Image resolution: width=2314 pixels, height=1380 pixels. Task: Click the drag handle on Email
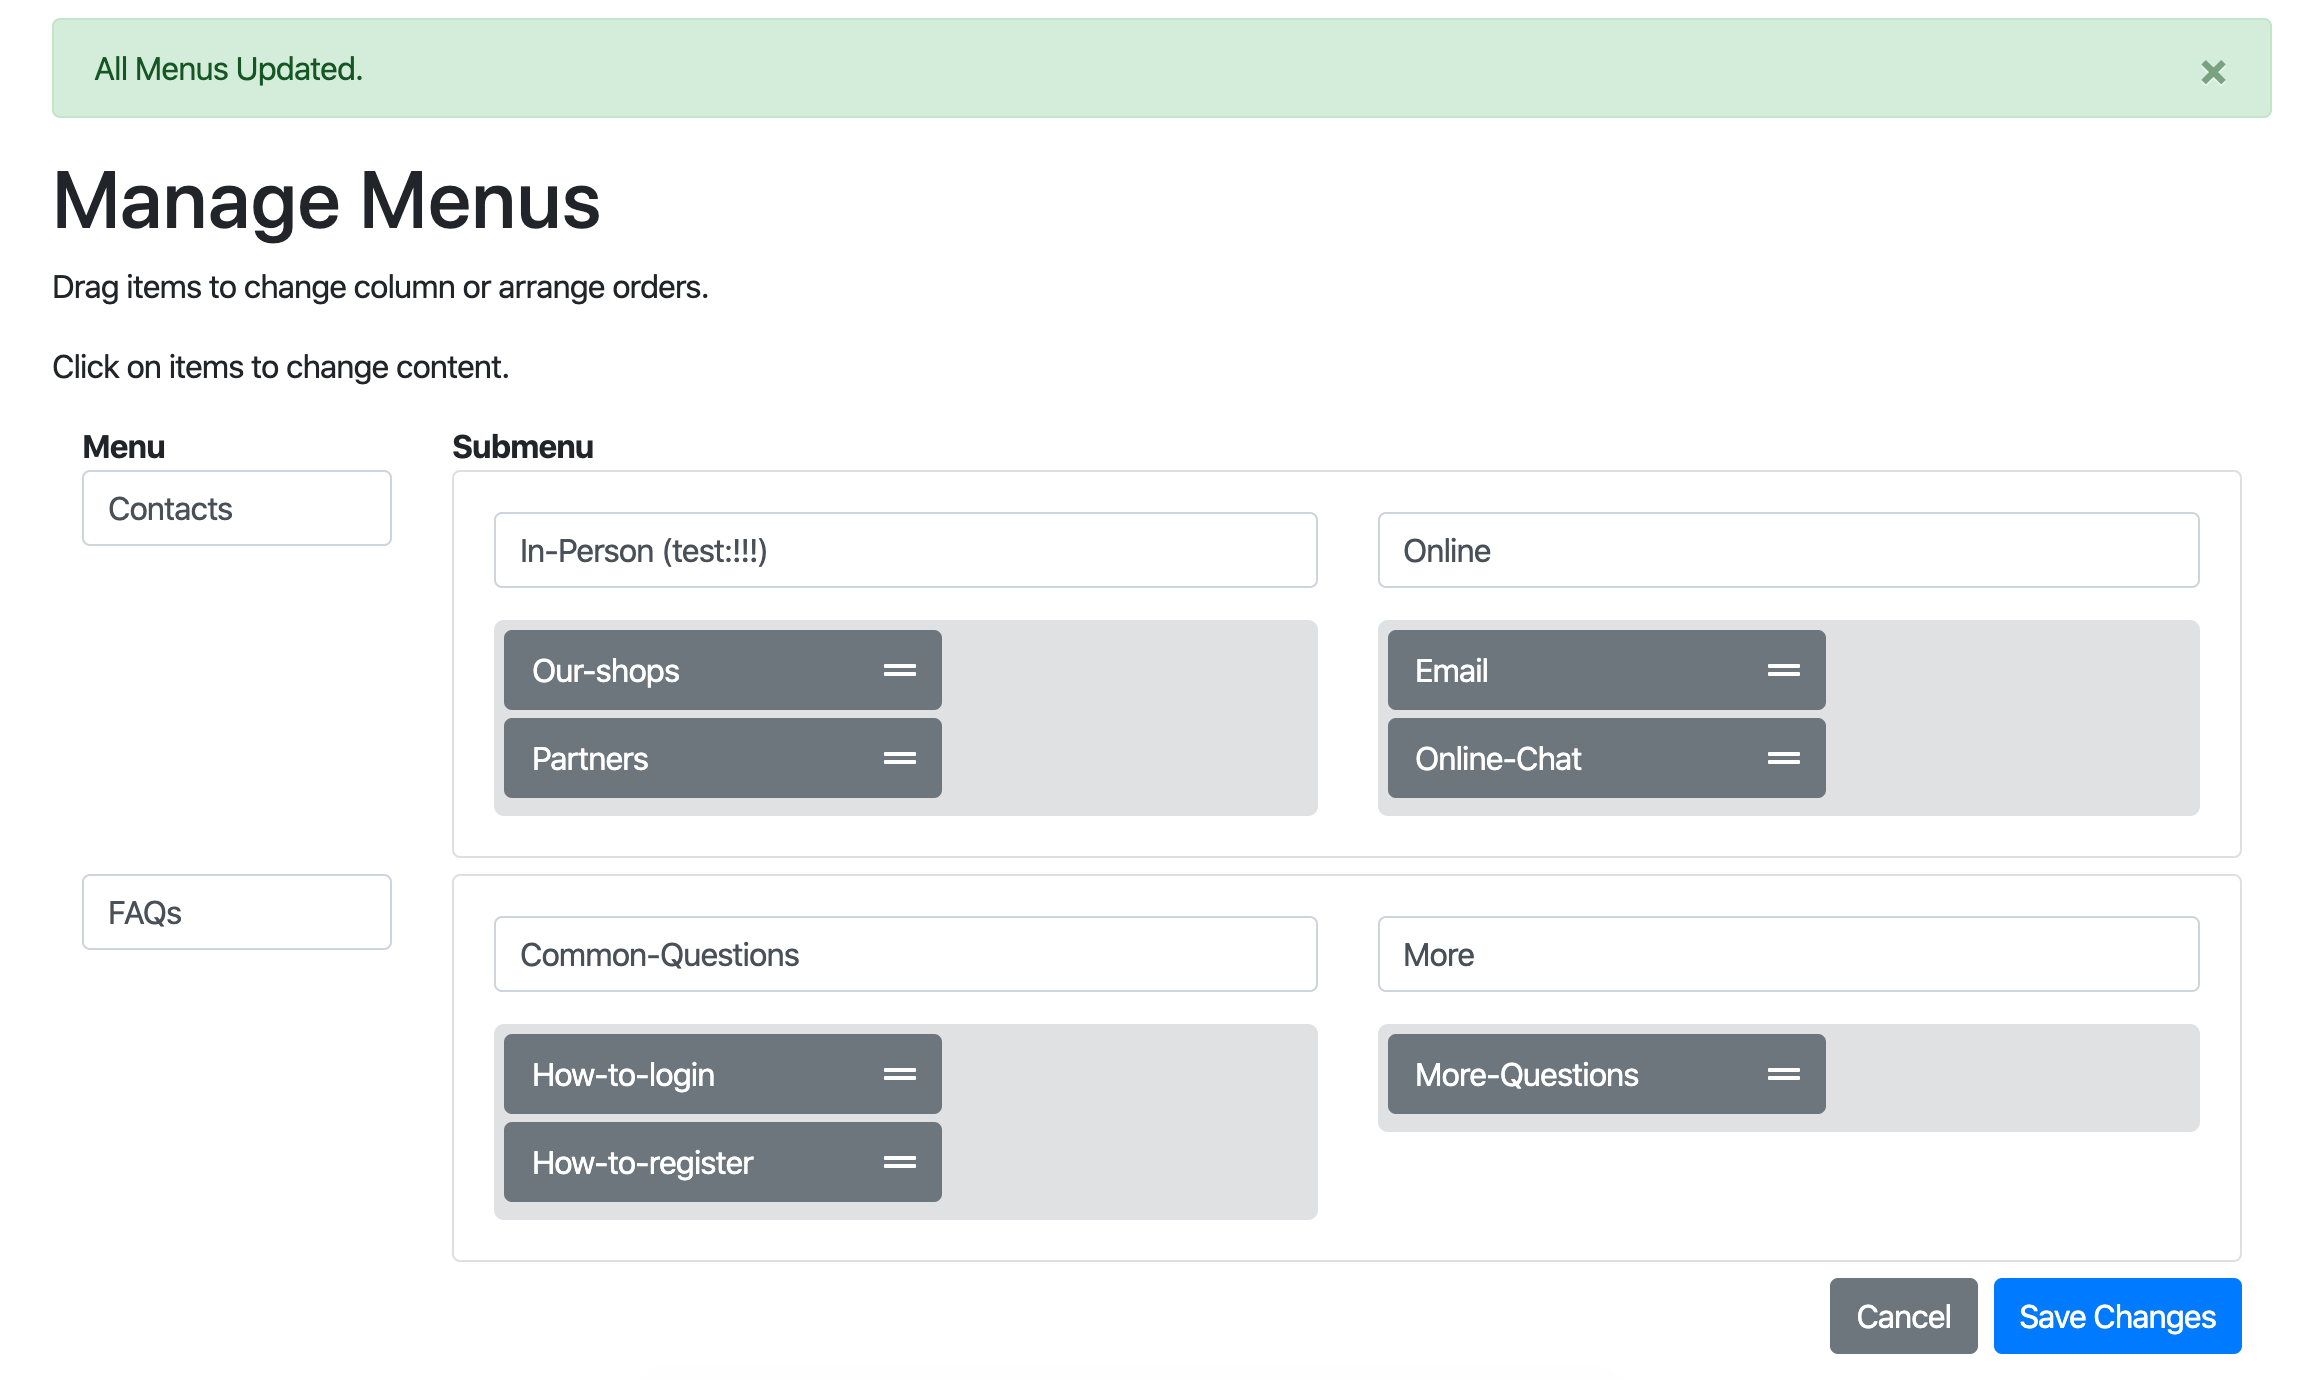(1786, 670)
